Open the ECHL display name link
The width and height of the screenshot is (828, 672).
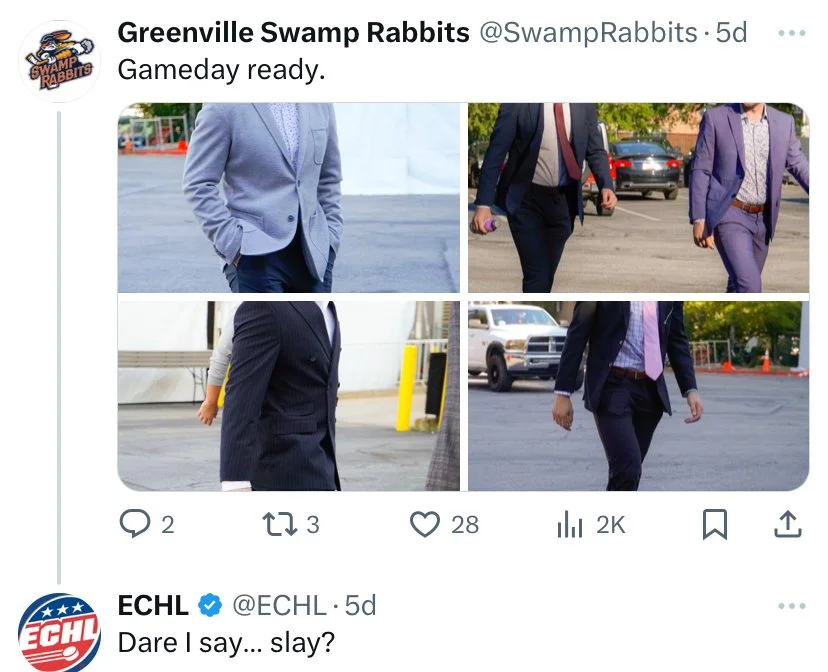click(153, 605)
